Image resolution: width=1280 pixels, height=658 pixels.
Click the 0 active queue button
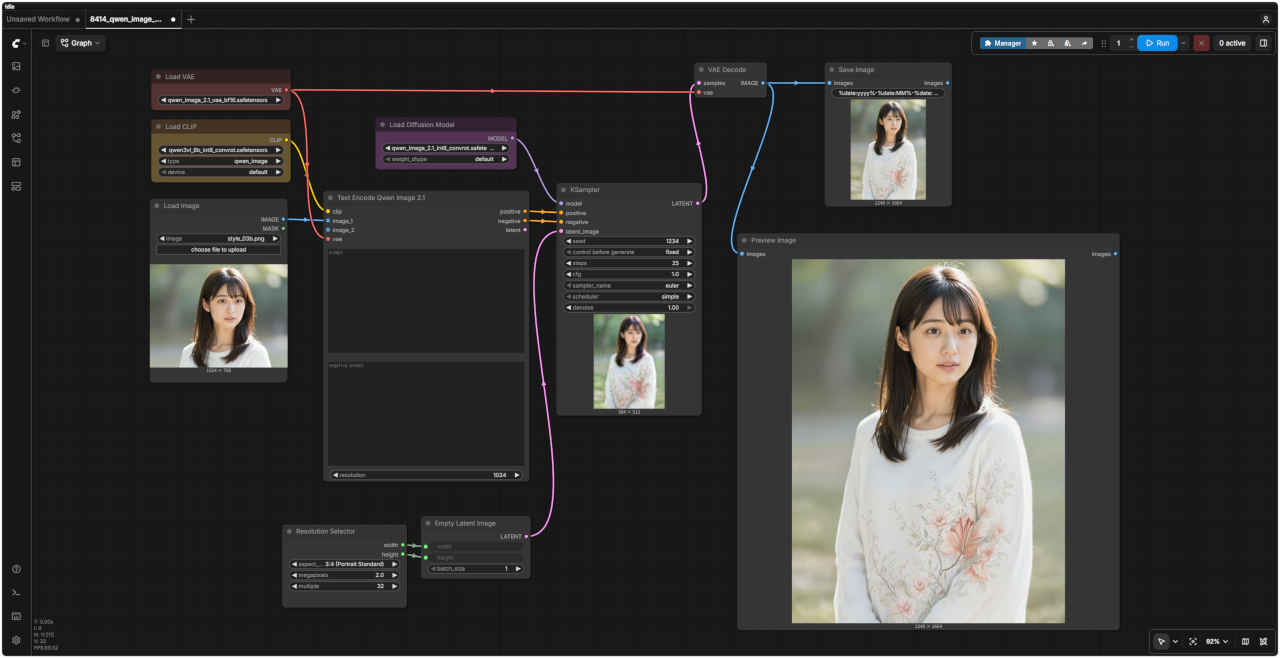click(1231, 43)
